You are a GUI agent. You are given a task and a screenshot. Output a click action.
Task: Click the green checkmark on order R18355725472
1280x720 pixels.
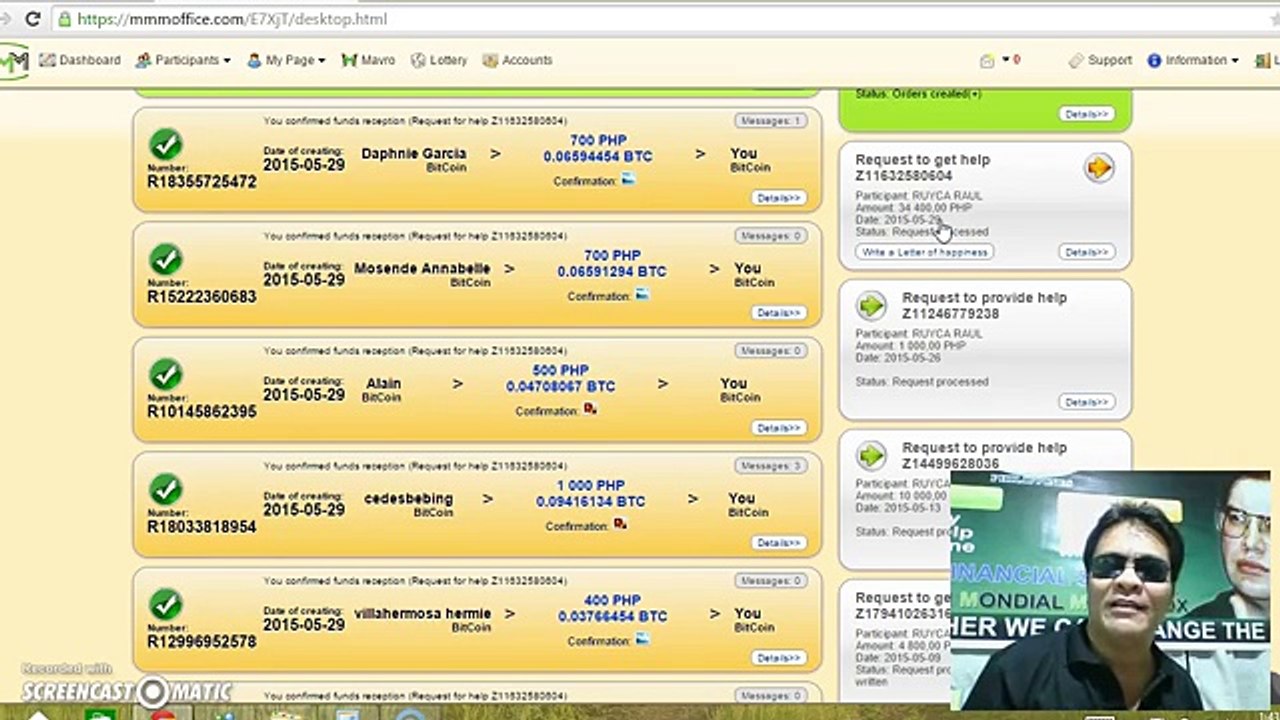[x=165, y=145]
